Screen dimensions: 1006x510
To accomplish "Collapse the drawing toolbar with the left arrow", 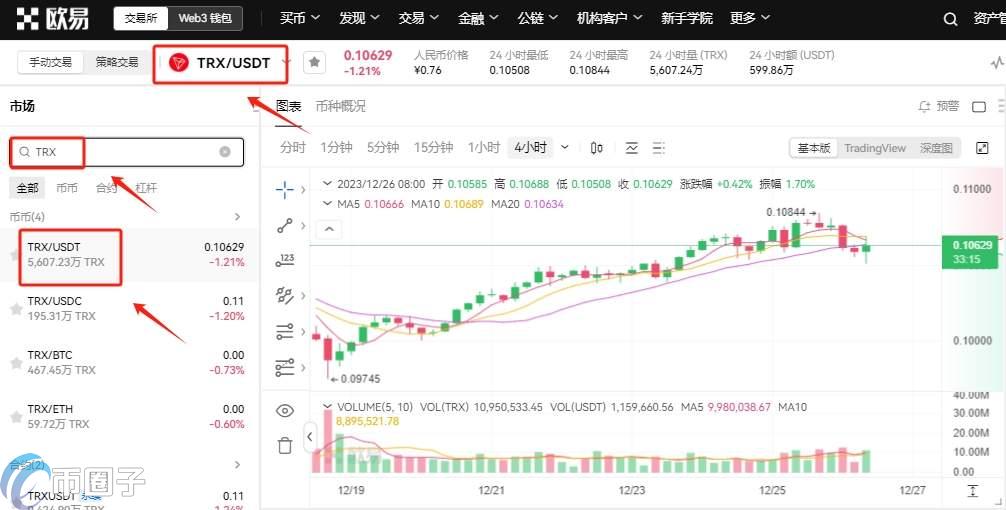I will pyautogui.click(x=309, y=437).
